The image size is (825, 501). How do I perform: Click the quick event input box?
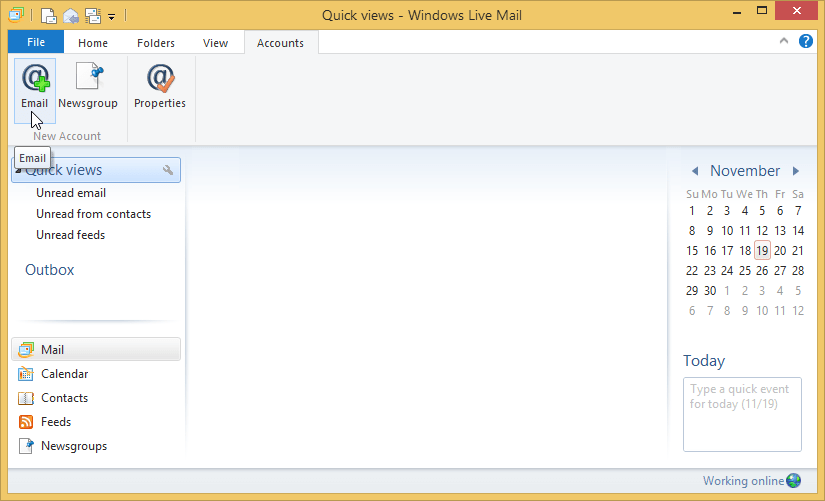[742, 414]
